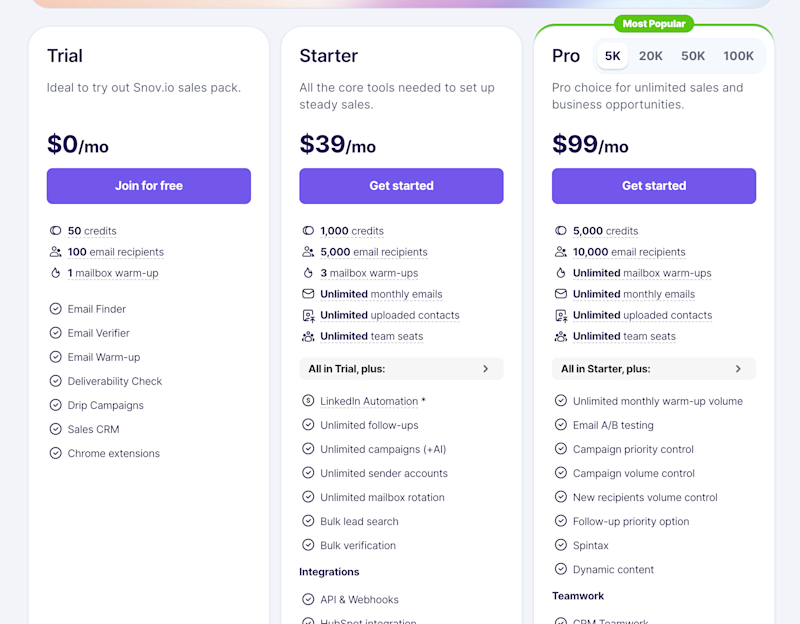The width and height of the screenshot is (800, 624).
Task: Click the people icon next to 100 email recipients
Action: 55,252
